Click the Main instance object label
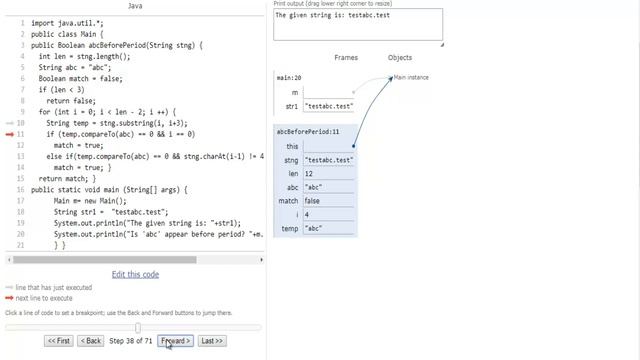 411,77
